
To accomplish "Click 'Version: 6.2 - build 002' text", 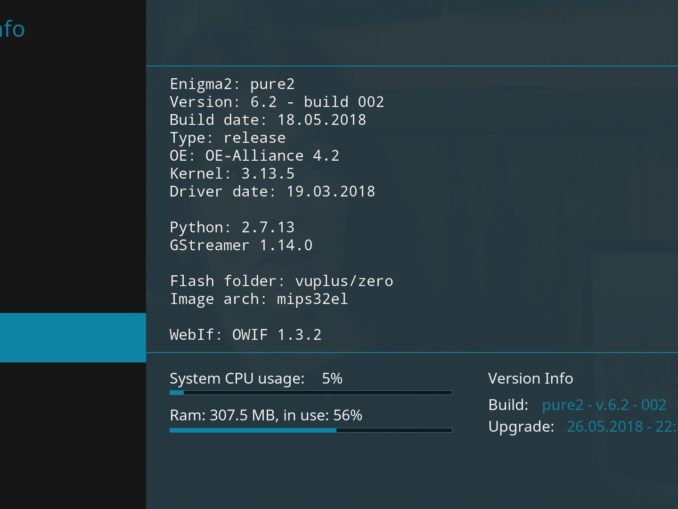I will (x=277, y=102).
